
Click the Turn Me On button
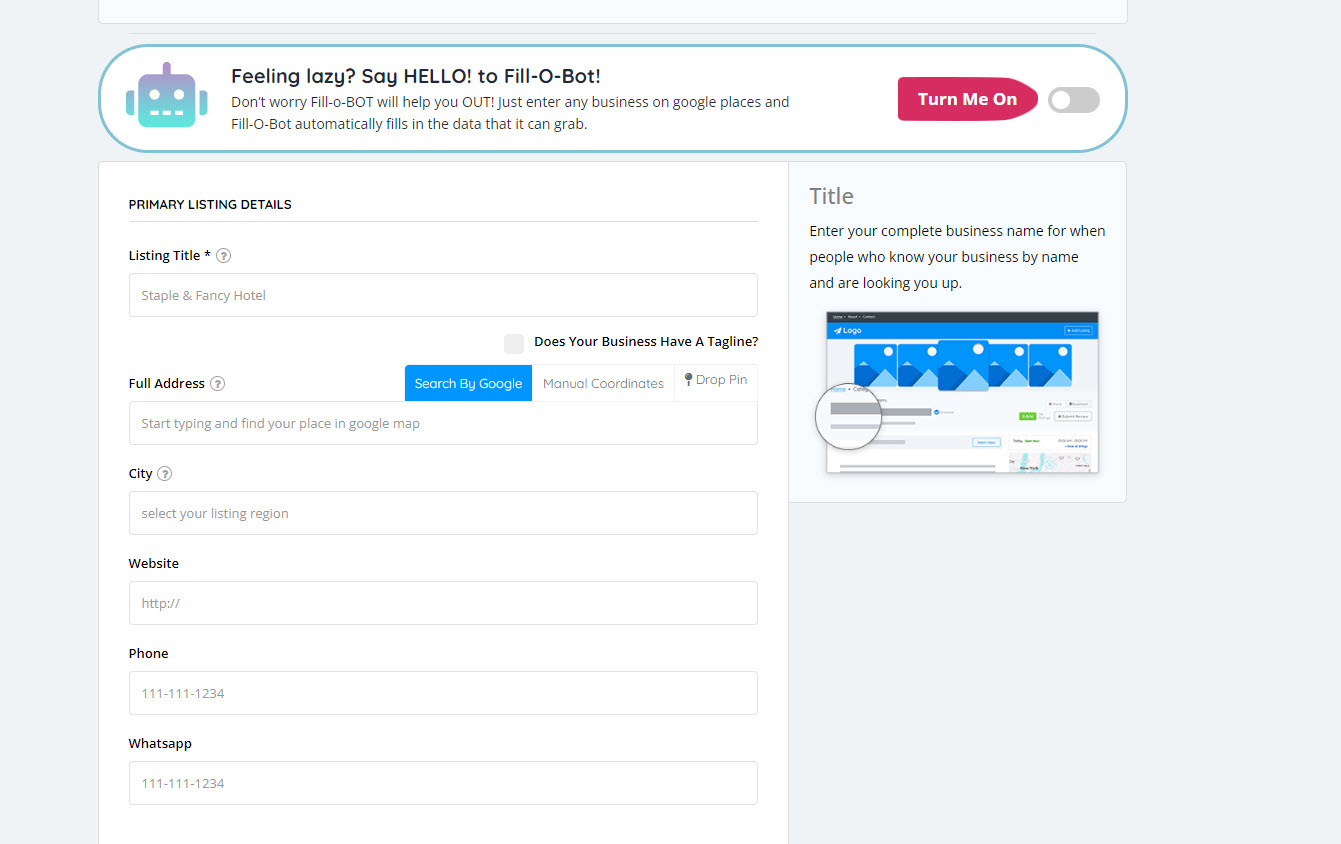coord(967,99)
